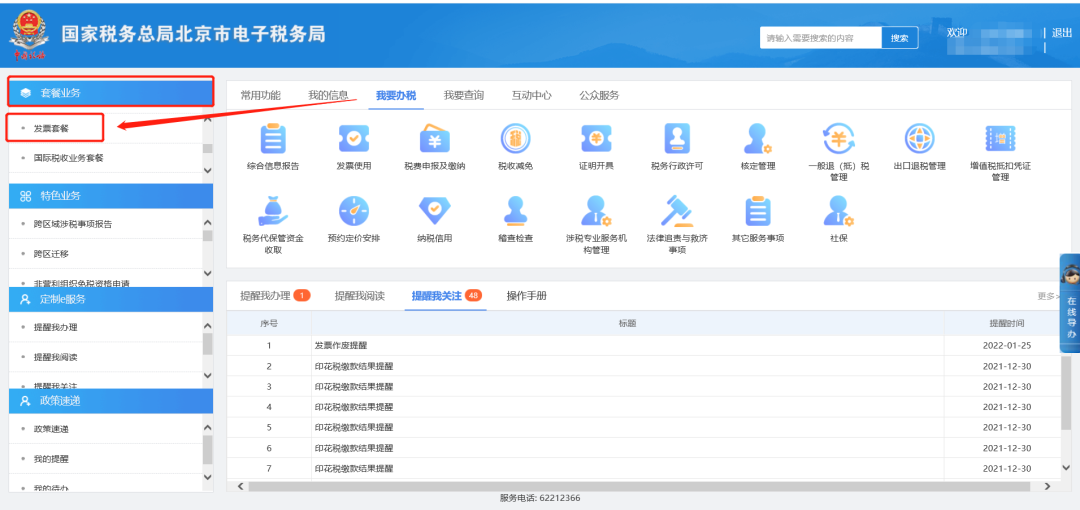The image size is (1080, 510).
Task: Focus the search input field
Action: 821,38
